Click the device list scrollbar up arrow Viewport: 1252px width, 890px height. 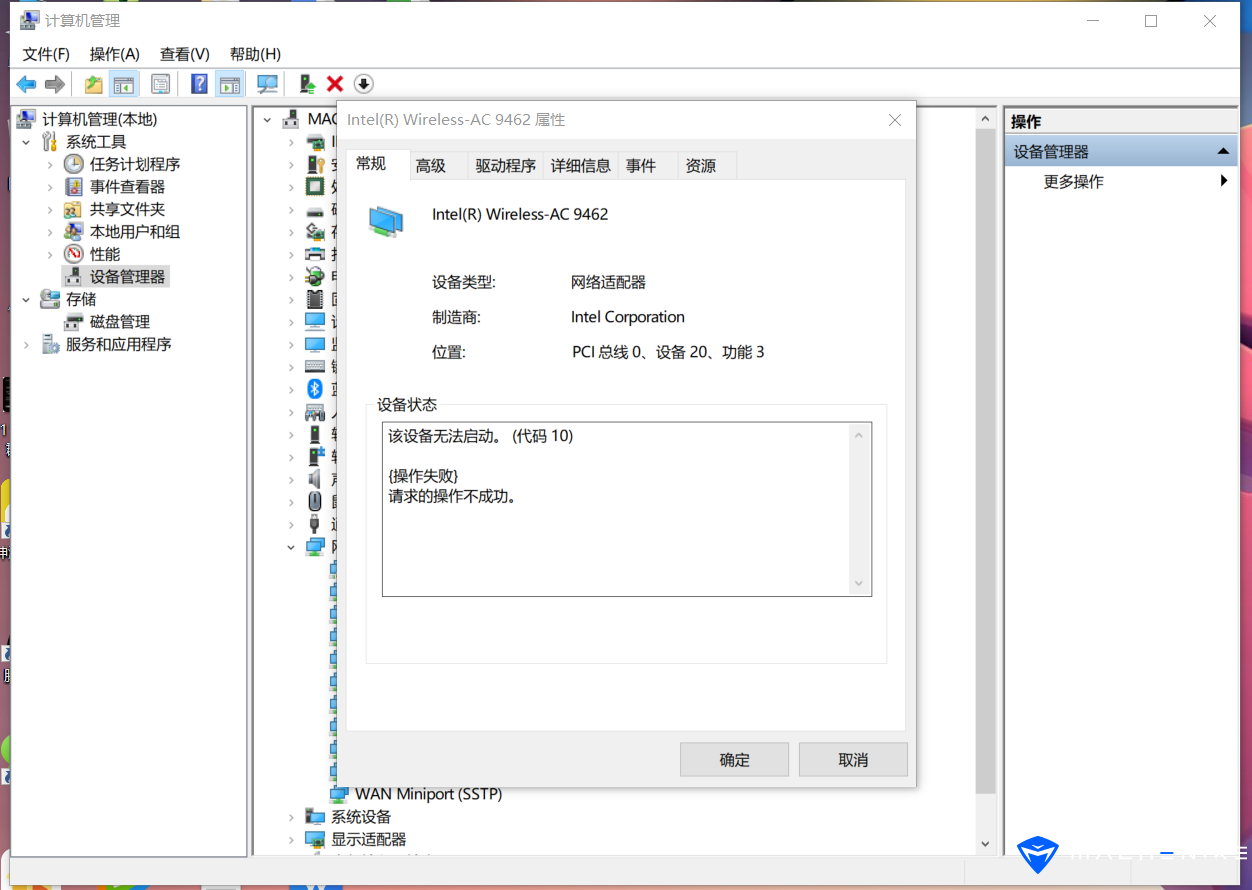click(x=985, y=119)
